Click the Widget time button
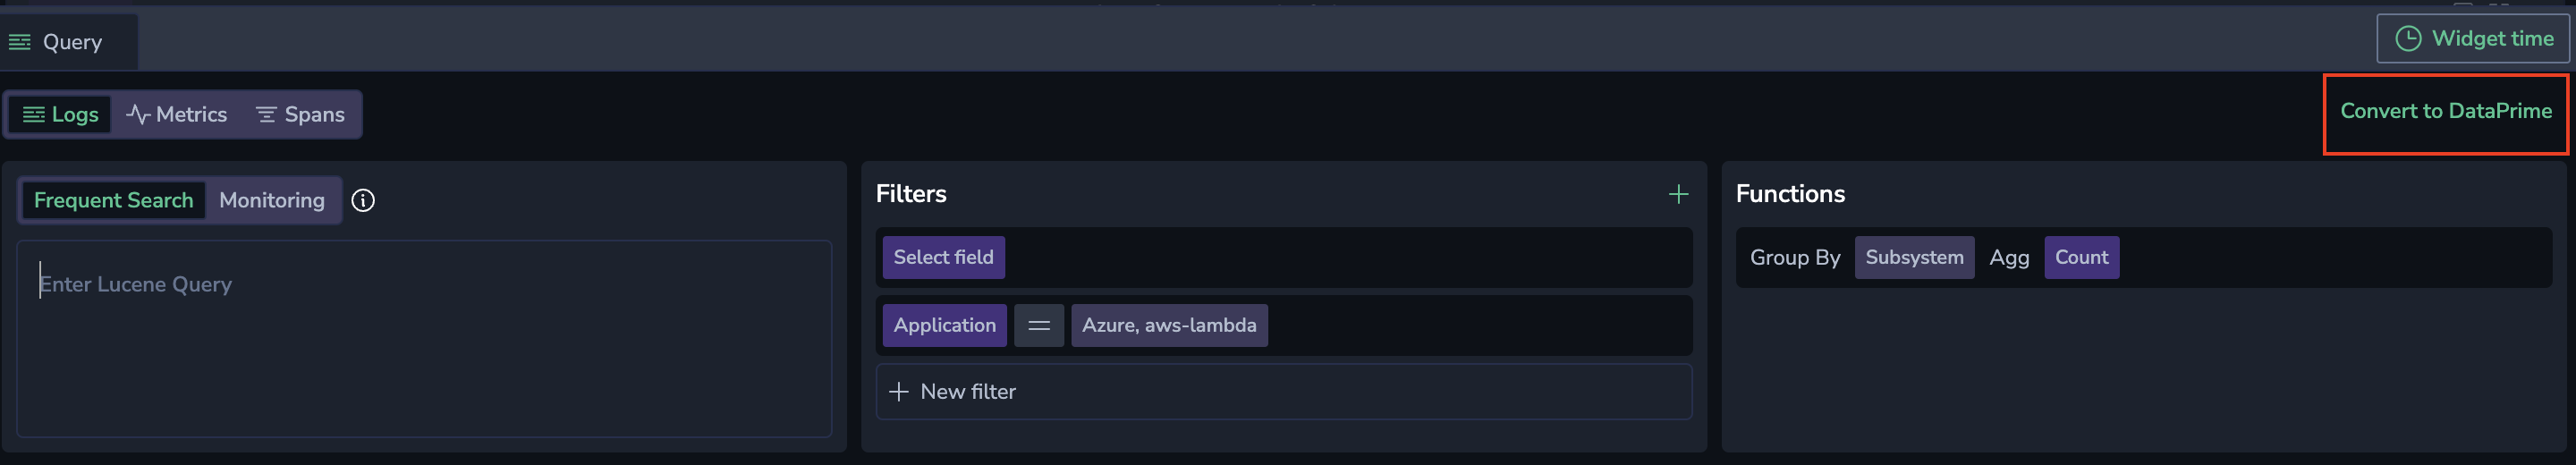 2473,39
